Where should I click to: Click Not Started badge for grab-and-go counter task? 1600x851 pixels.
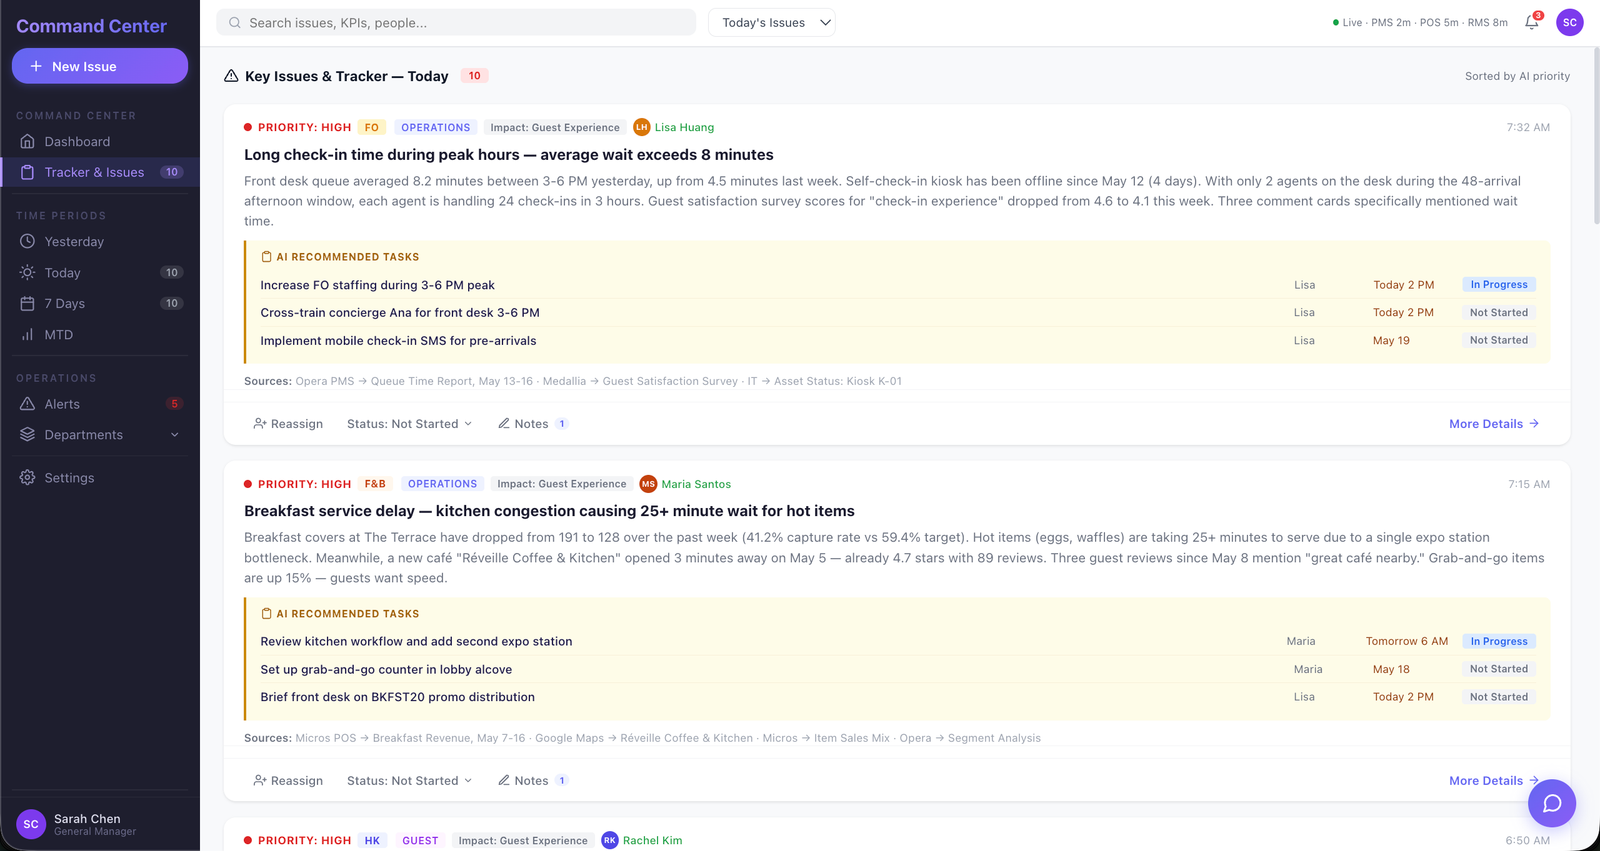click(x=1499, y=669)
